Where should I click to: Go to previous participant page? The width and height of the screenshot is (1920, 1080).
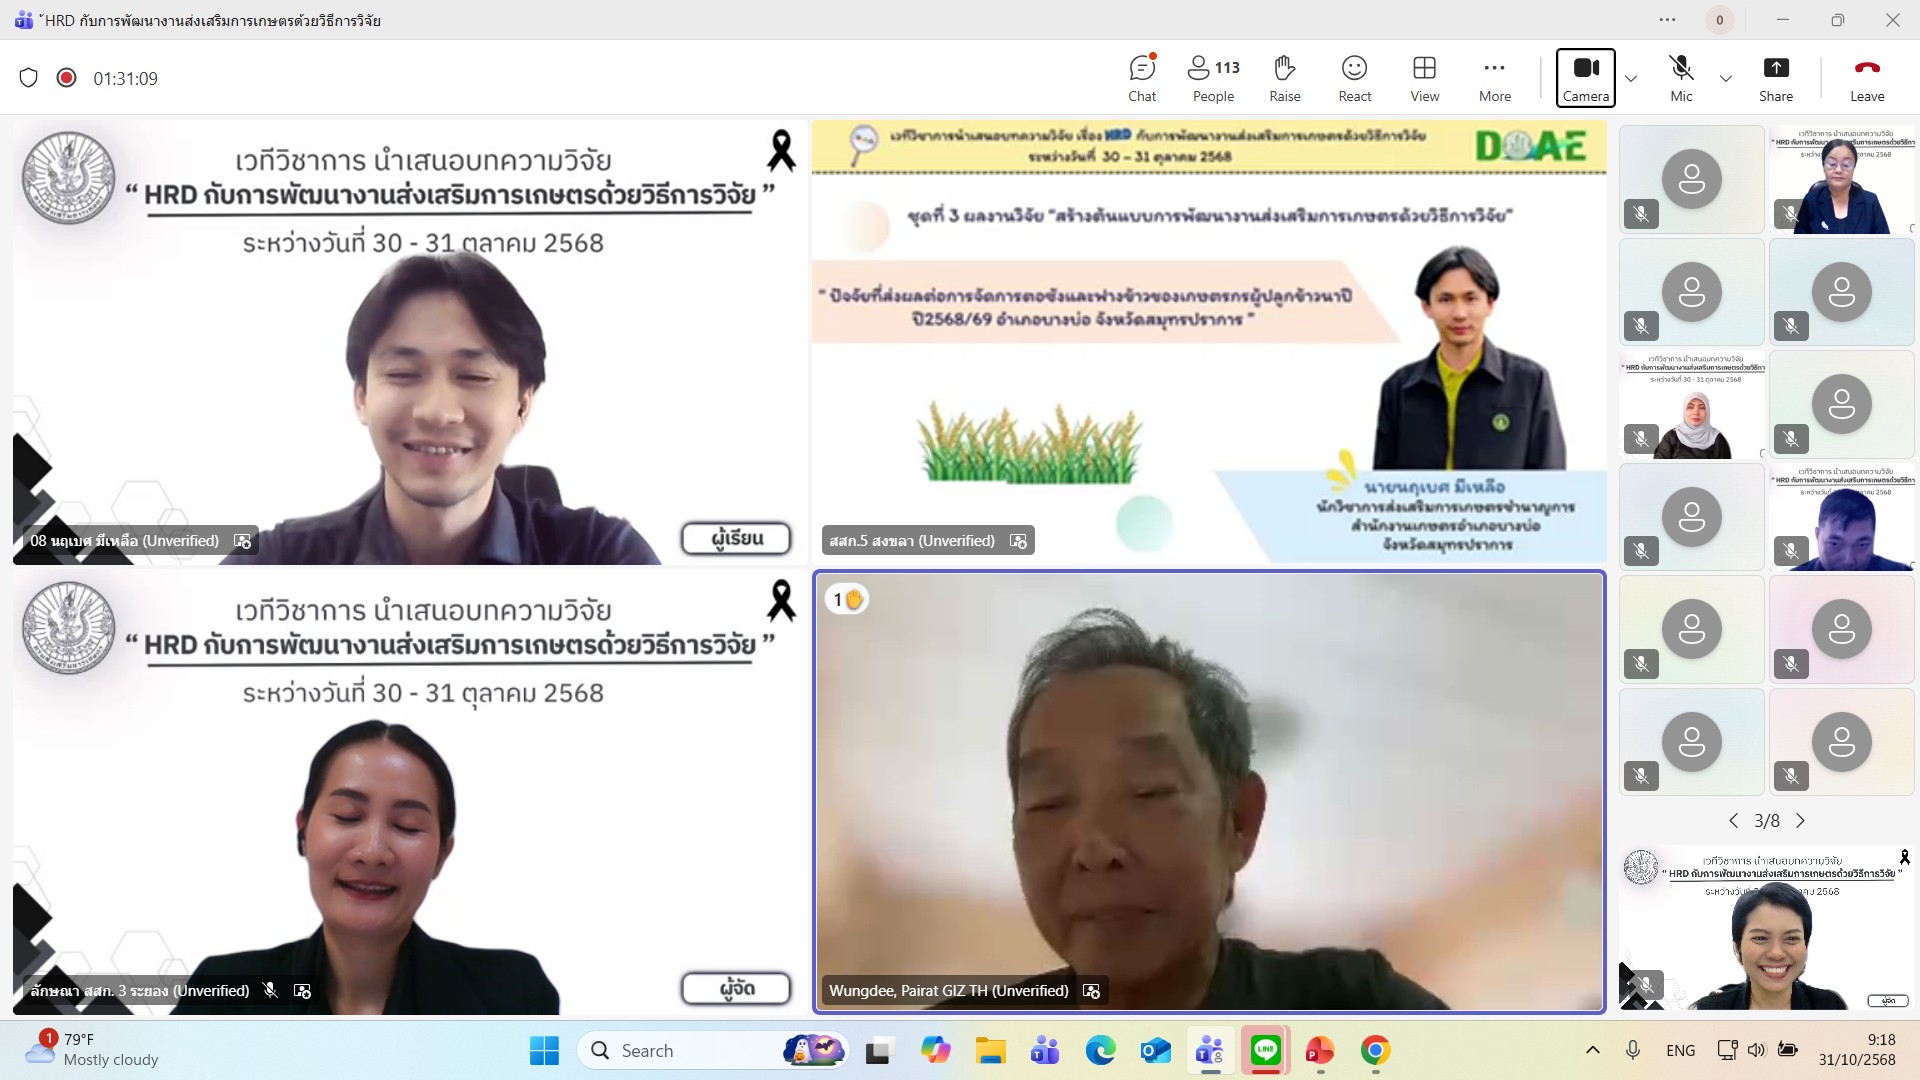pos(1733,821)
